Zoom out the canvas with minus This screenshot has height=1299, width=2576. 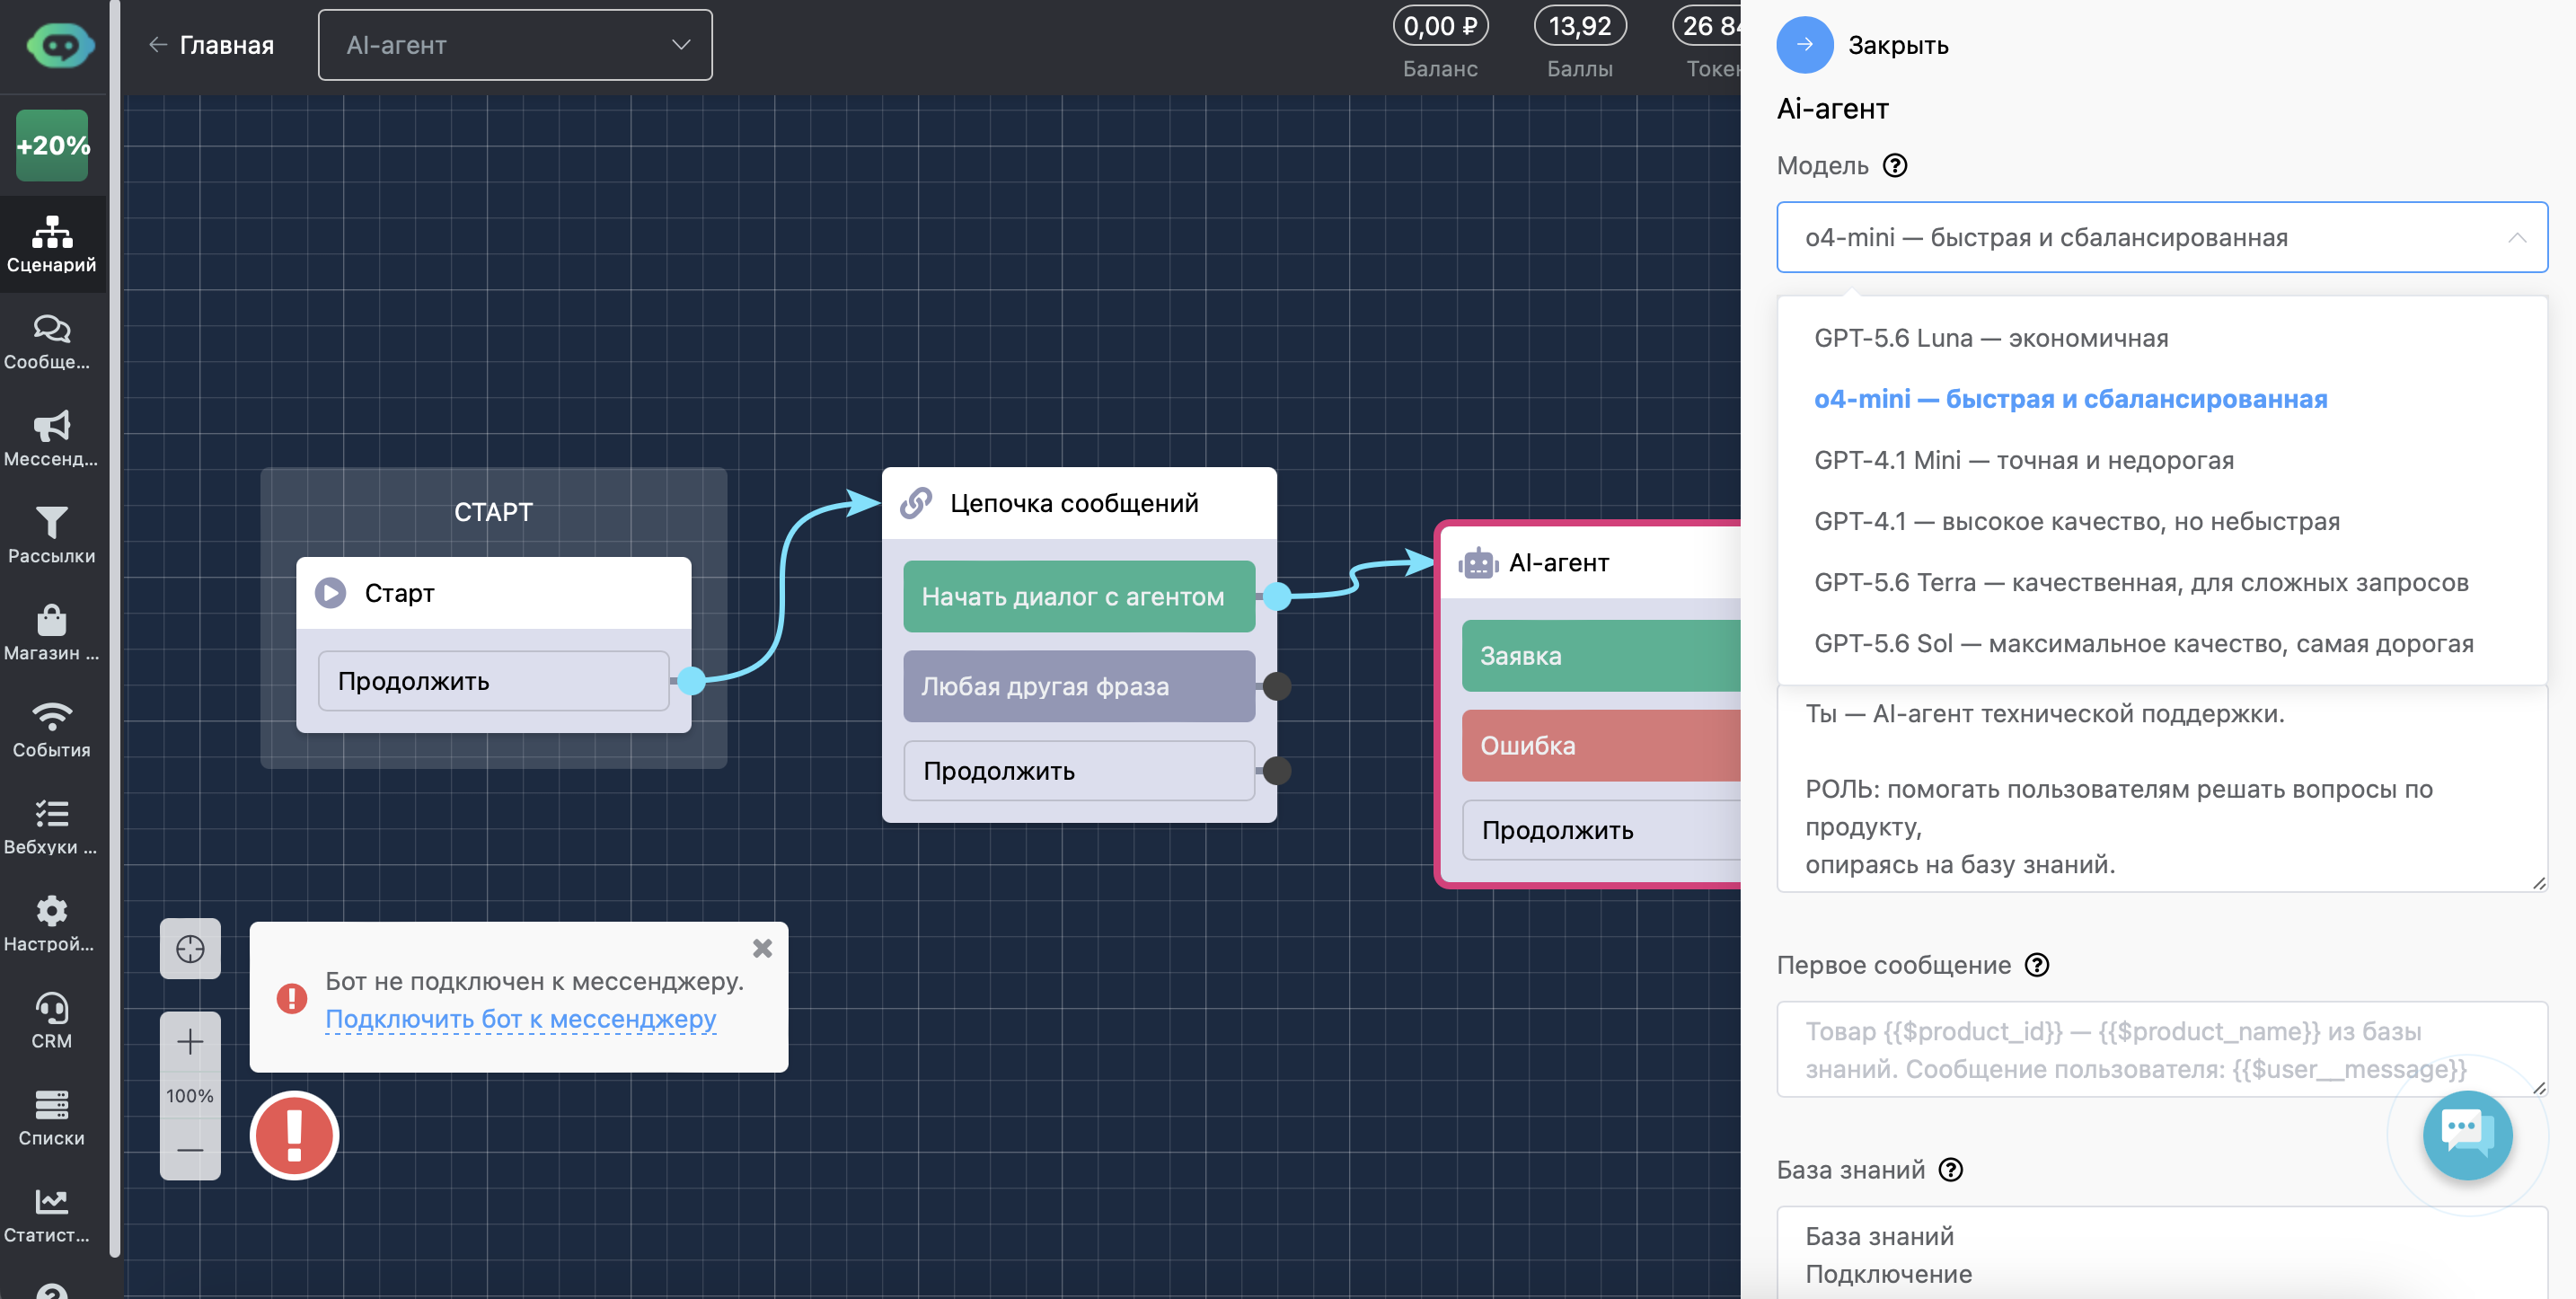coord(190,1150)
